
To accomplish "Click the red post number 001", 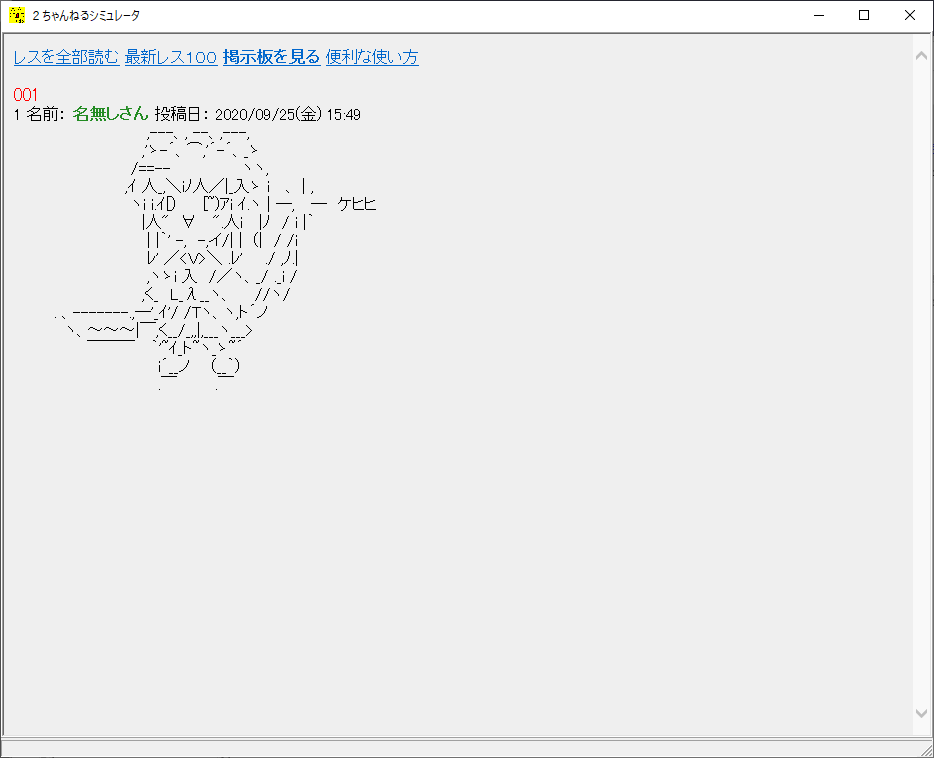I will pos(25,94).
